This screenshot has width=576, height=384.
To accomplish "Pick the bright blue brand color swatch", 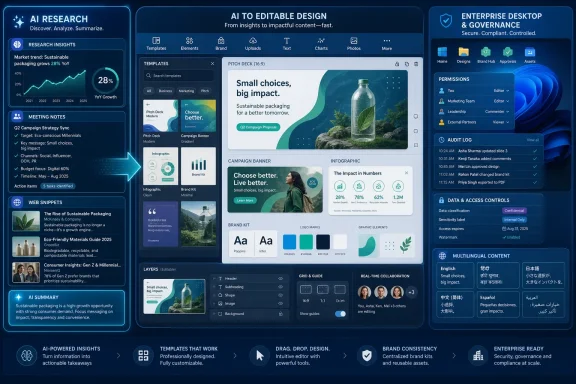I will (289, 242).
